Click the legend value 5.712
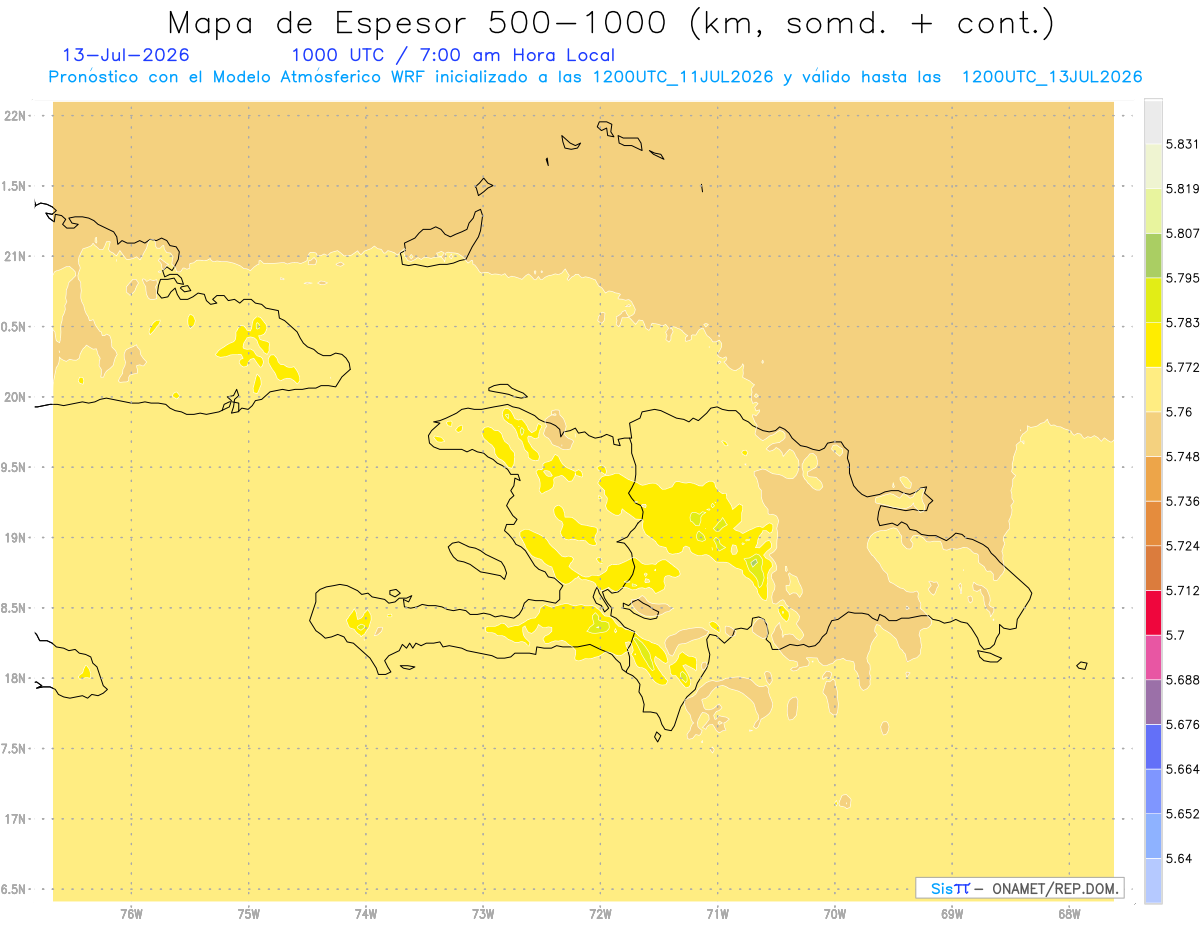This screenshot has width=1200, height=927. pyautogui.click(x=1182, y=591)
